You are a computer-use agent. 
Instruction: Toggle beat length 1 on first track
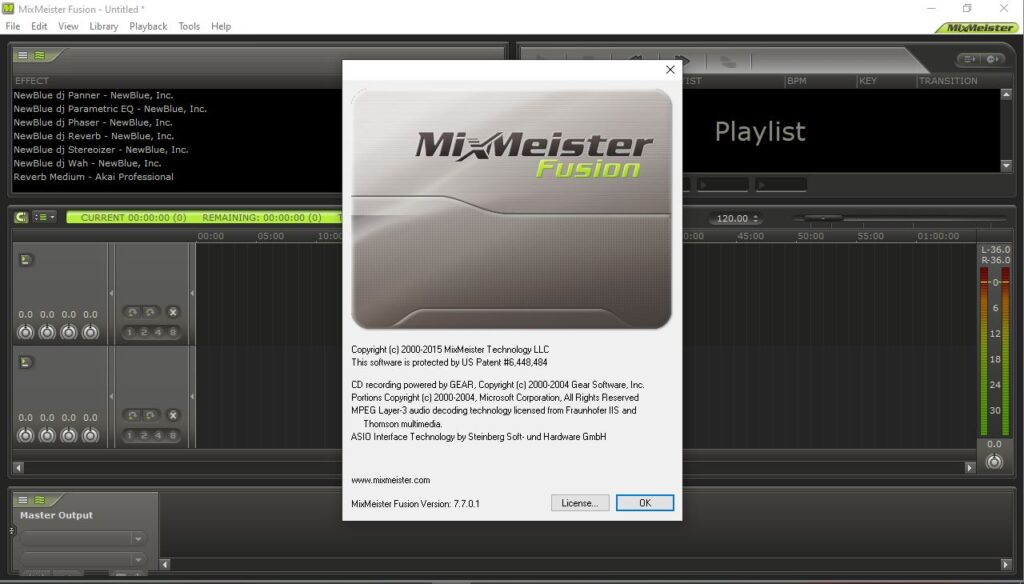click(x=129, y=333)
